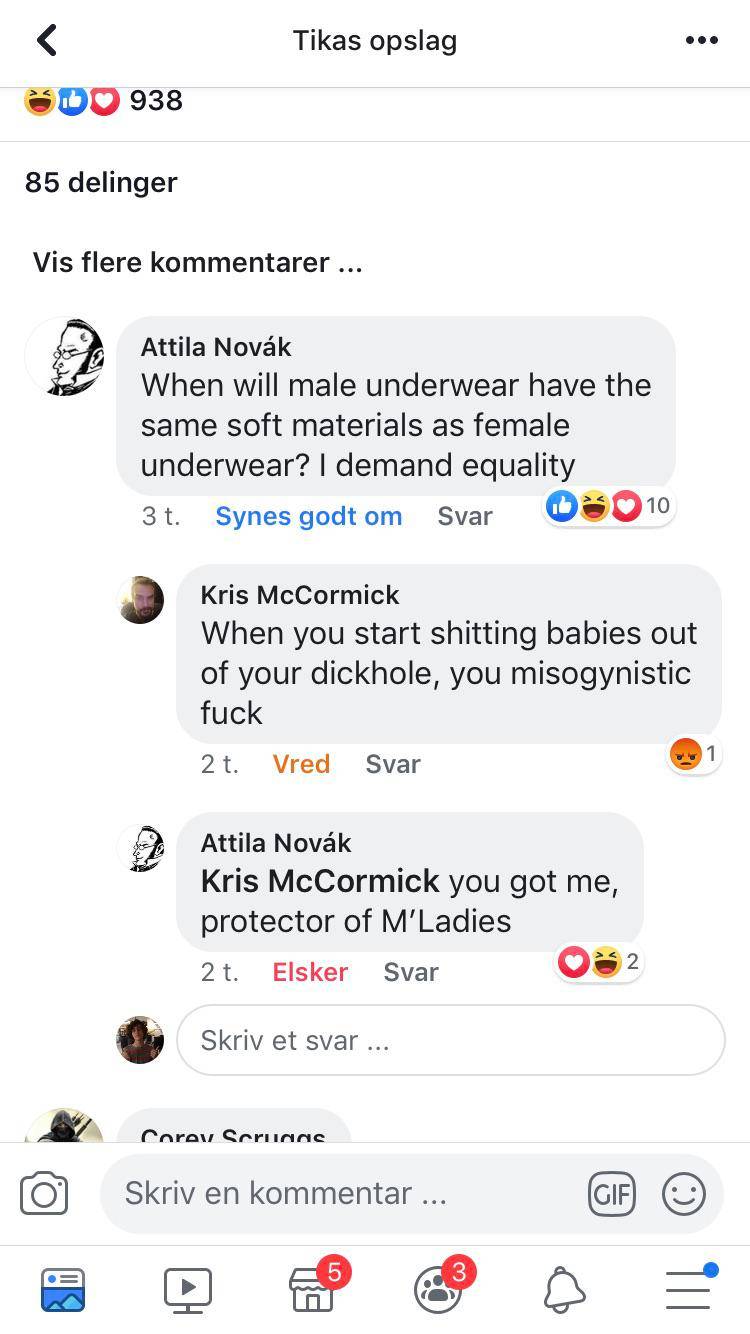Open the three-dot options menu
The image size is (750, 1334).
(x=701, y=41)
